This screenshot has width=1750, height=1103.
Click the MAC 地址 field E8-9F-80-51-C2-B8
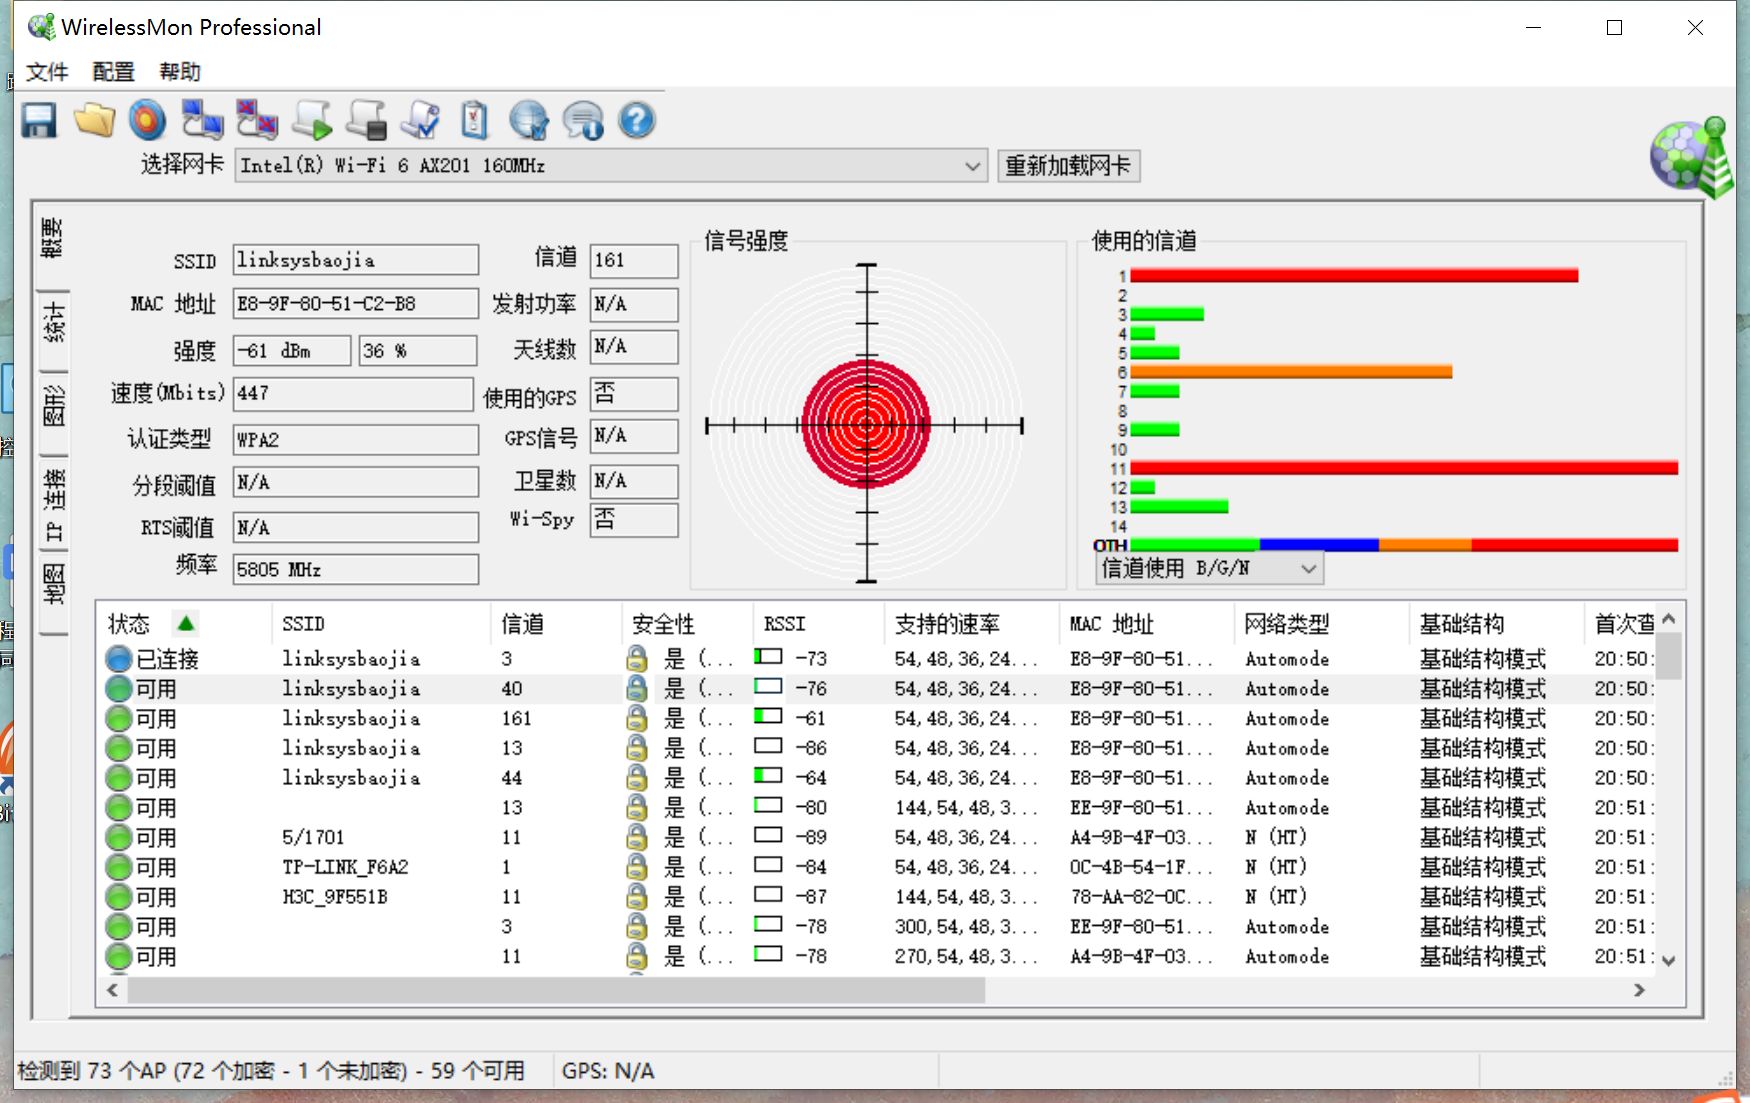coord(356,304)
